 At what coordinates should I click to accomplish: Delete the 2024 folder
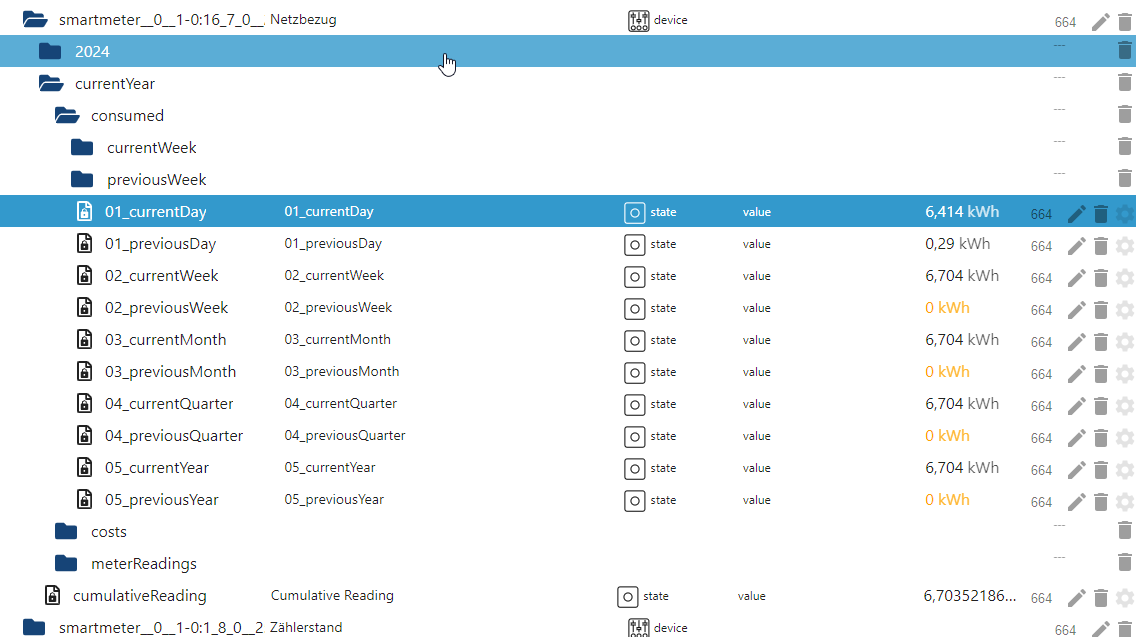click(x=1124, y=50)
